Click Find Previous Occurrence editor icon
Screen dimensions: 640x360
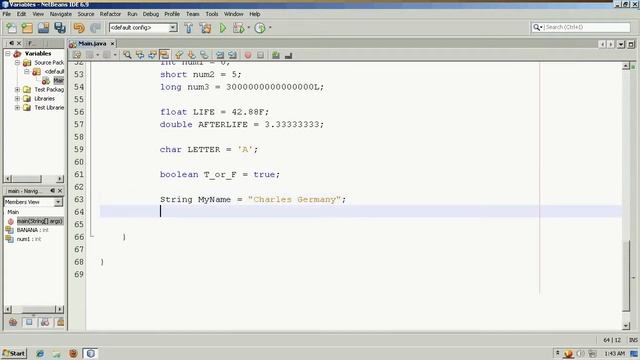pos(140,55)
